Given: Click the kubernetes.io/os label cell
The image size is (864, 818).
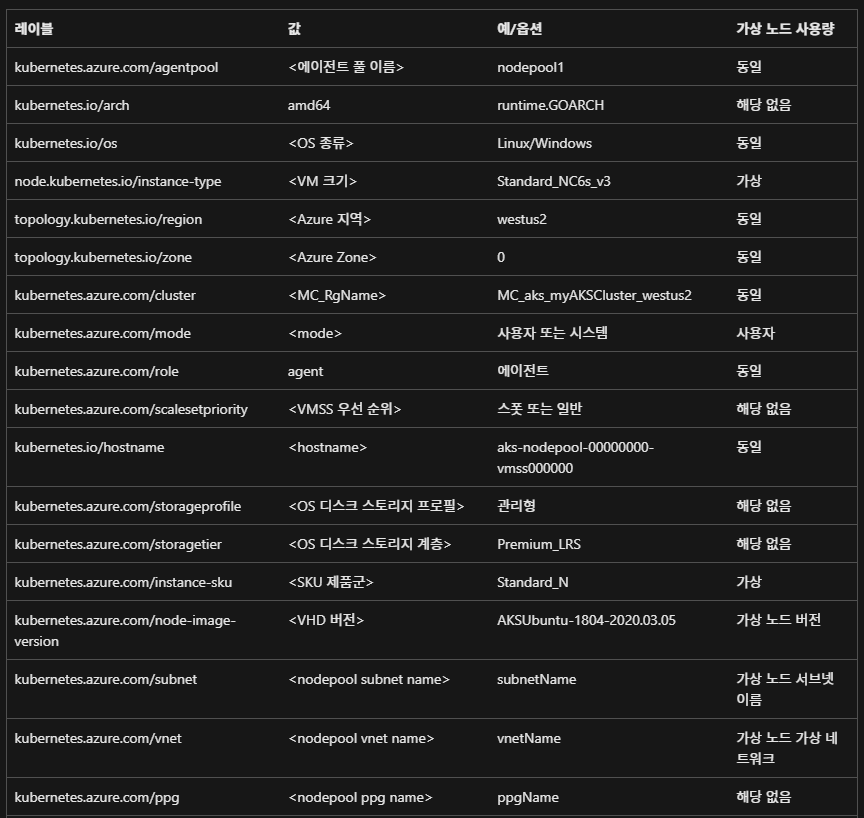Looking at the screenshot, I should pyautogui.click(x=66, y=143).
